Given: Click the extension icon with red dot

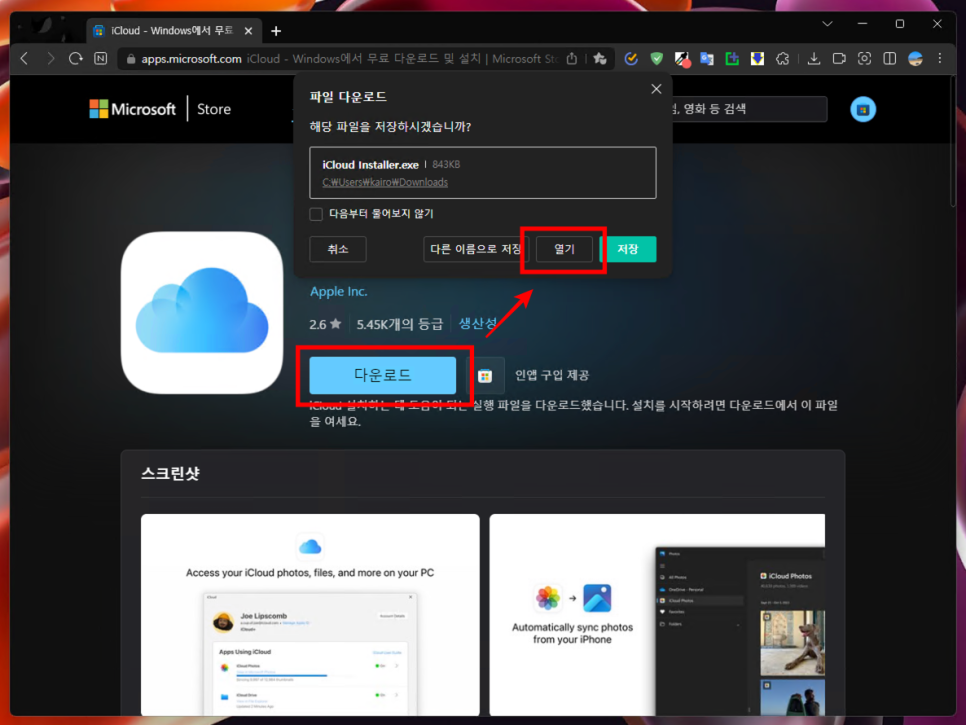Looking at the screenshot, I should [x=682, y=59].
